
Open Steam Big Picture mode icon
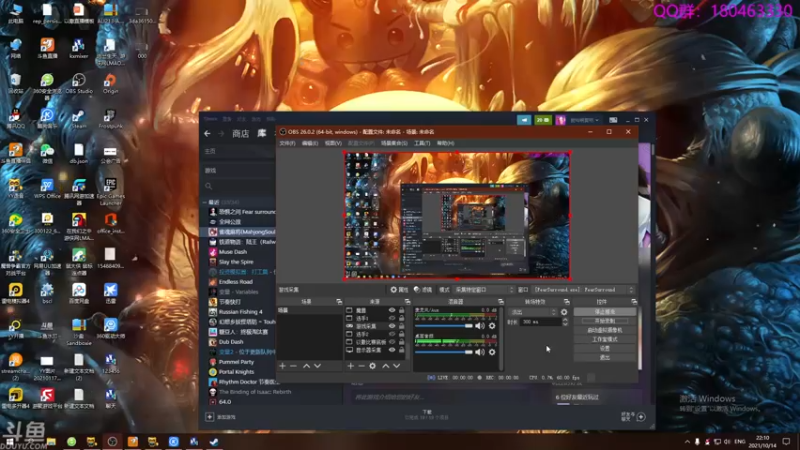pos(613,120)
